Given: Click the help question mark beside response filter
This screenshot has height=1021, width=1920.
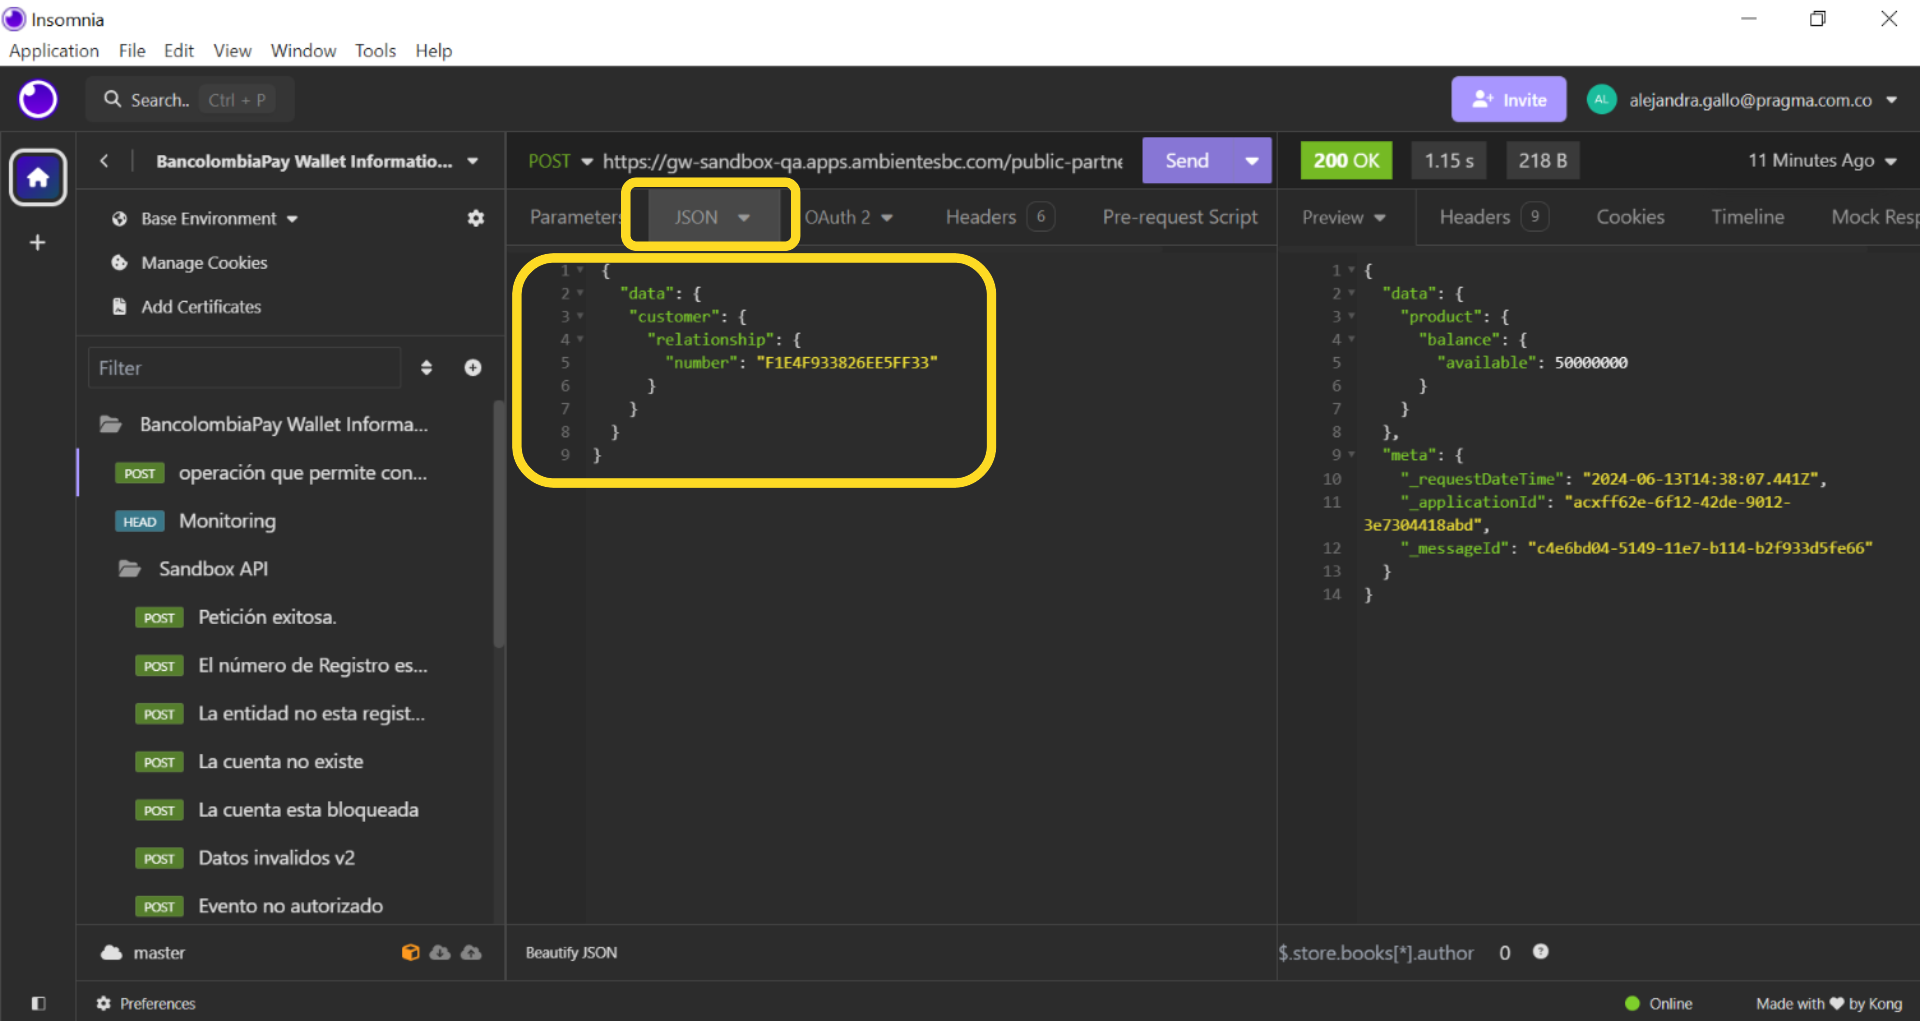Looking at the screenshot, I should point(1541,952).
